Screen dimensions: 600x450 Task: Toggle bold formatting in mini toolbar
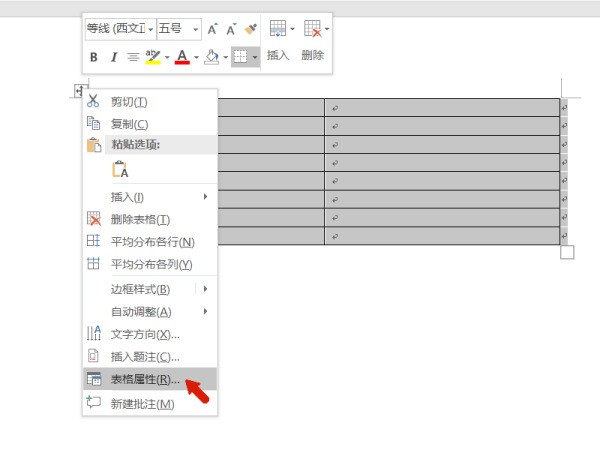[94, 57]
